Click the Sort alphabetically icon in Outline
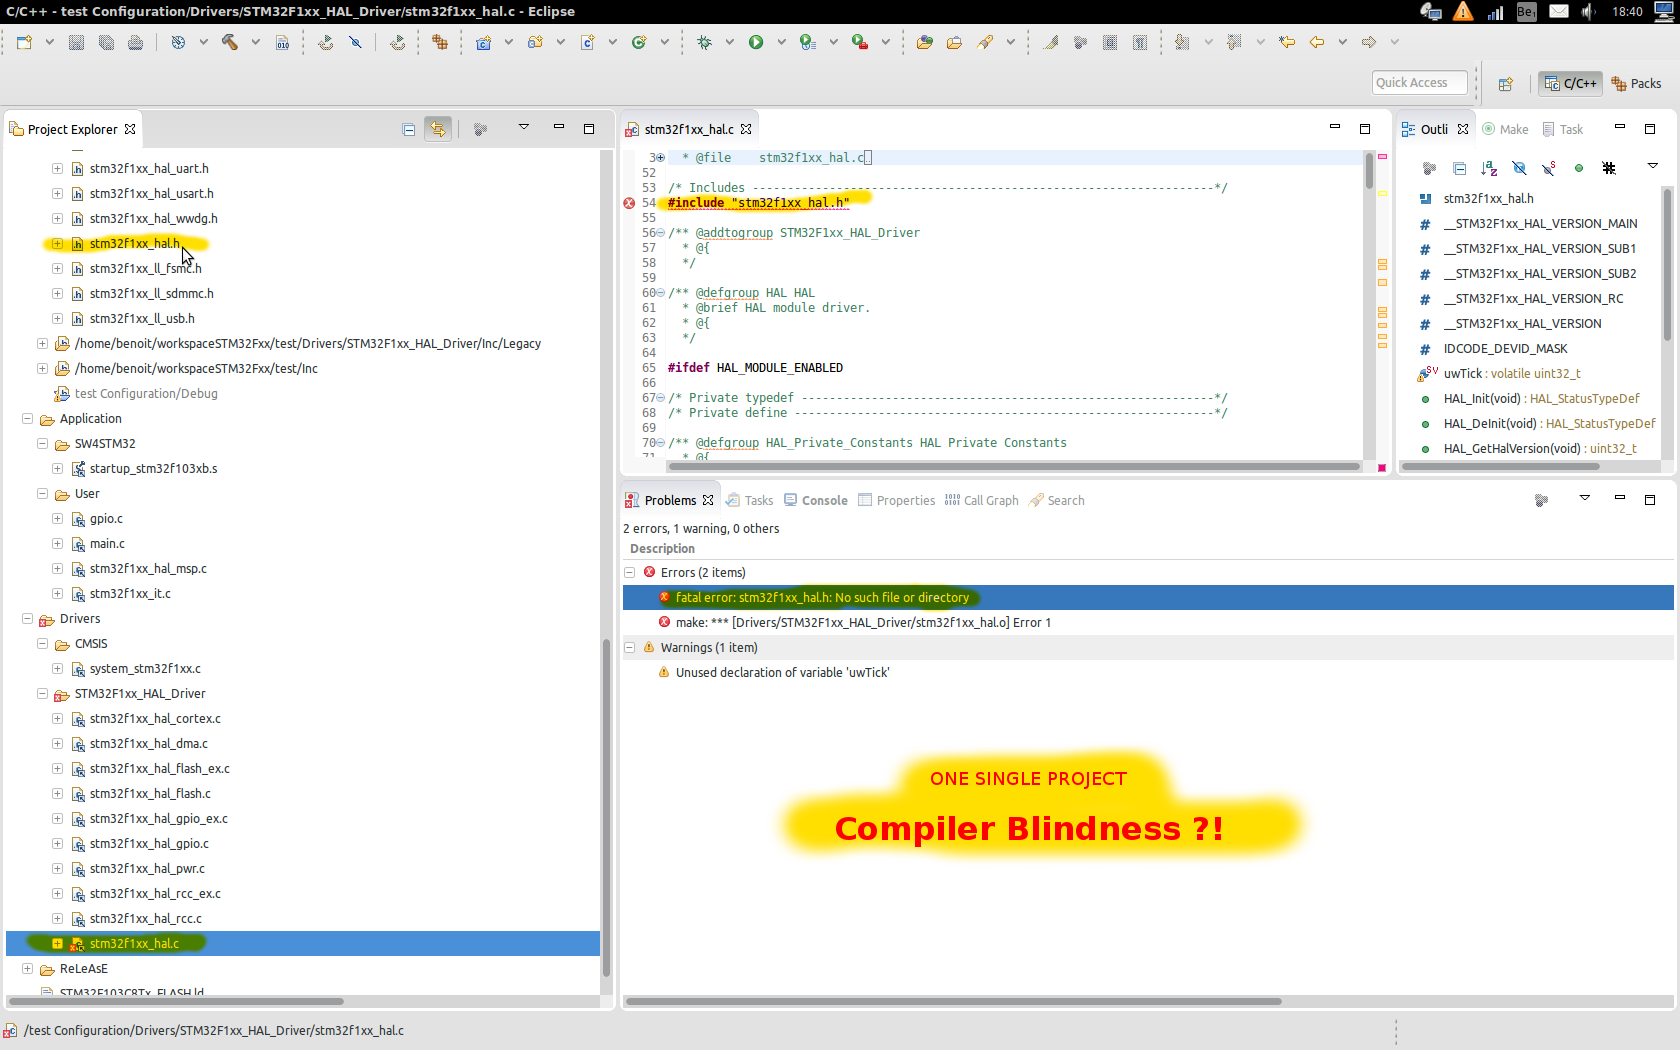Screen dimensions: 1680x1050 1489,168
